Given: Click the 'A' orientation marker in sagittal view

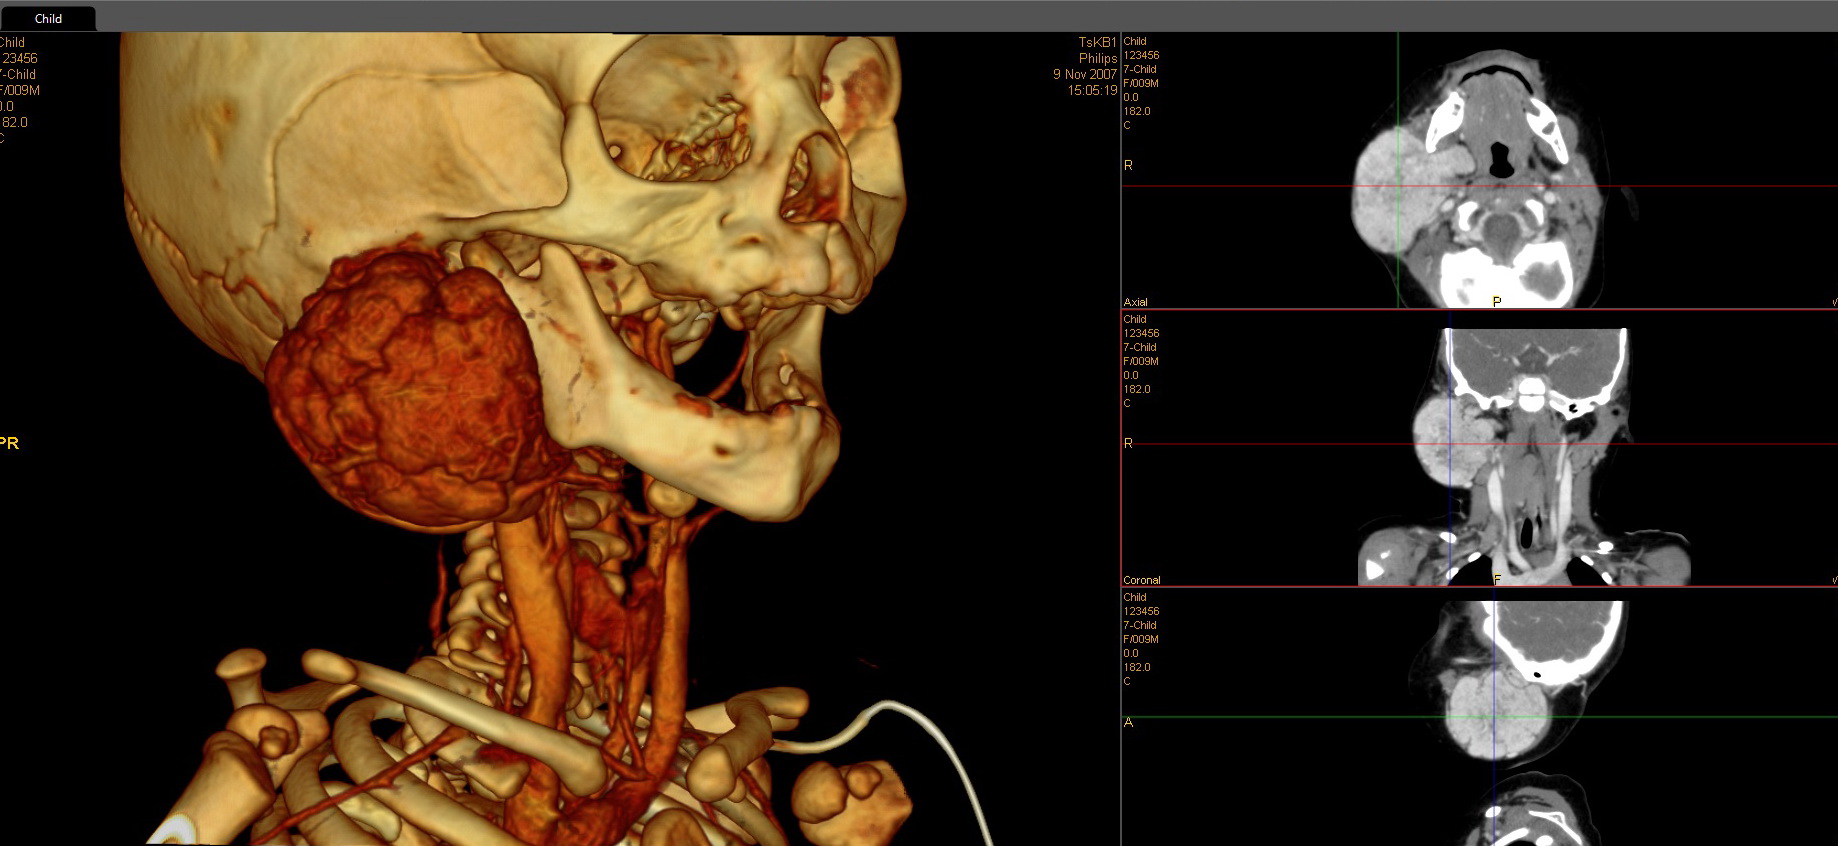Looking at the screenshot, I should 1128,722.
